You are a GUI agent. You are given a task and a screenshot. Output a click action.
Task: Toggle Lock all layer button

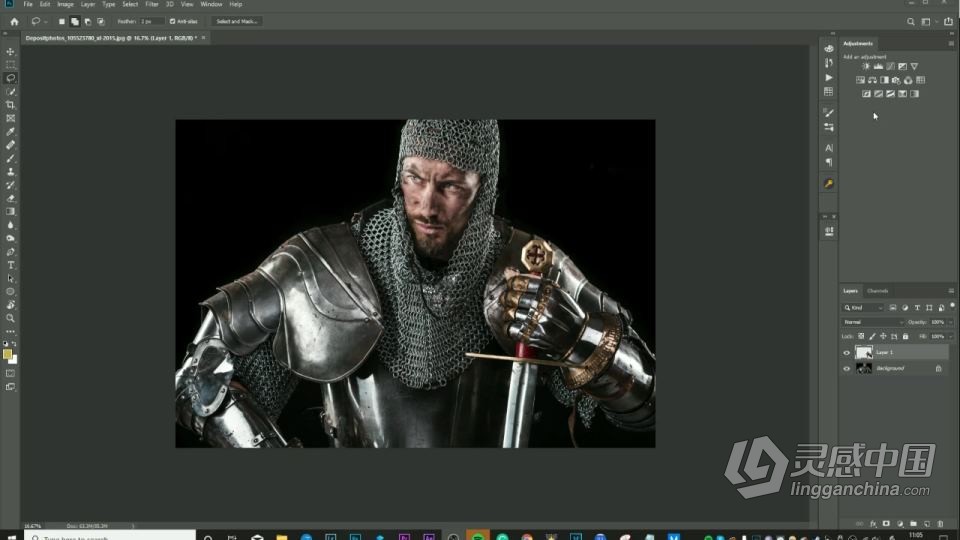click(x=906, y=336)
